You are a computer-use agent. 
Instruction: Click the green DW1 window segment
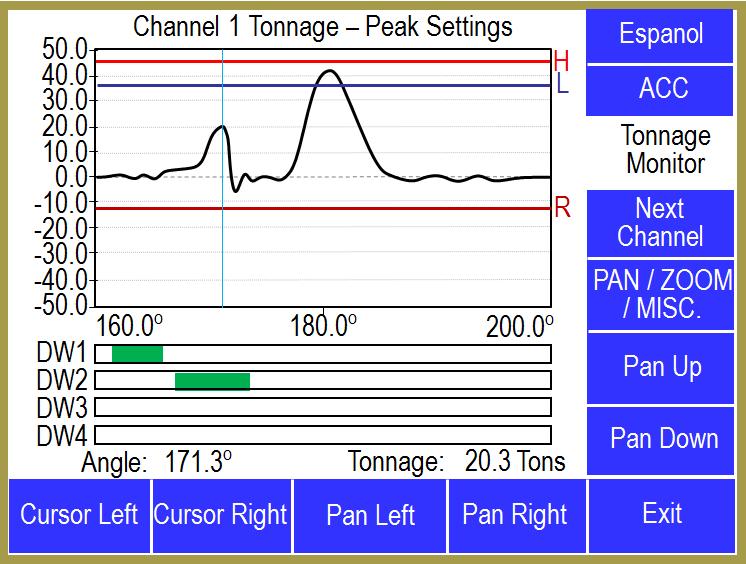tap(137, 353)
